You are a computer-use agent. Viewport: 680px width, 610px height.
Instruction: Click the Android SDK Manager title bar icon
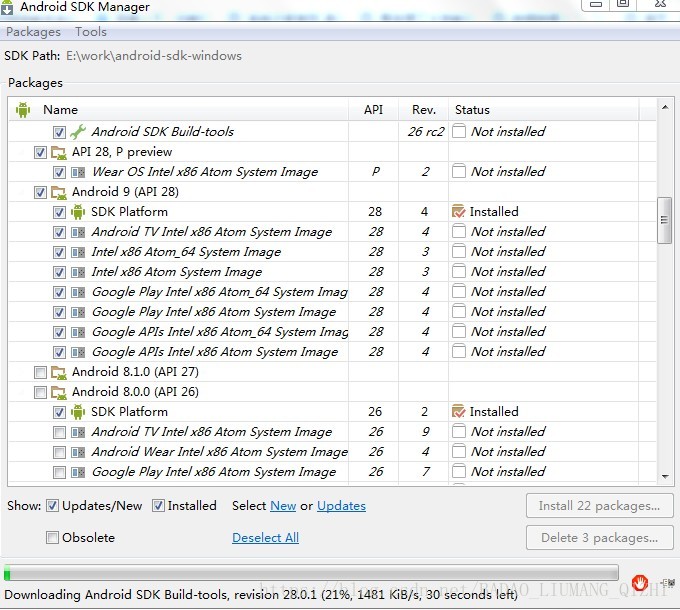pyautogui.click(x=7, y=7)
